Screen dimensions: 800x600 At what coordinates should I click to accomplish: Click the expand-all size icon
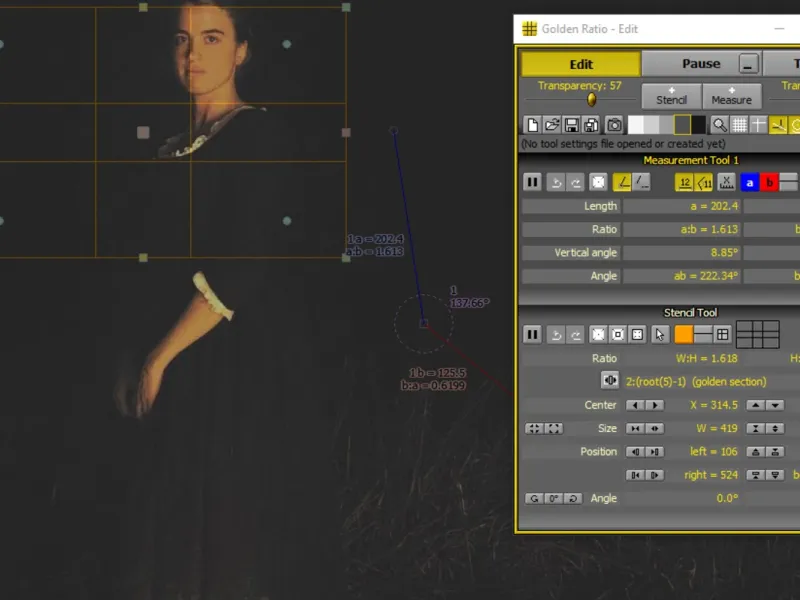(554, 429)
